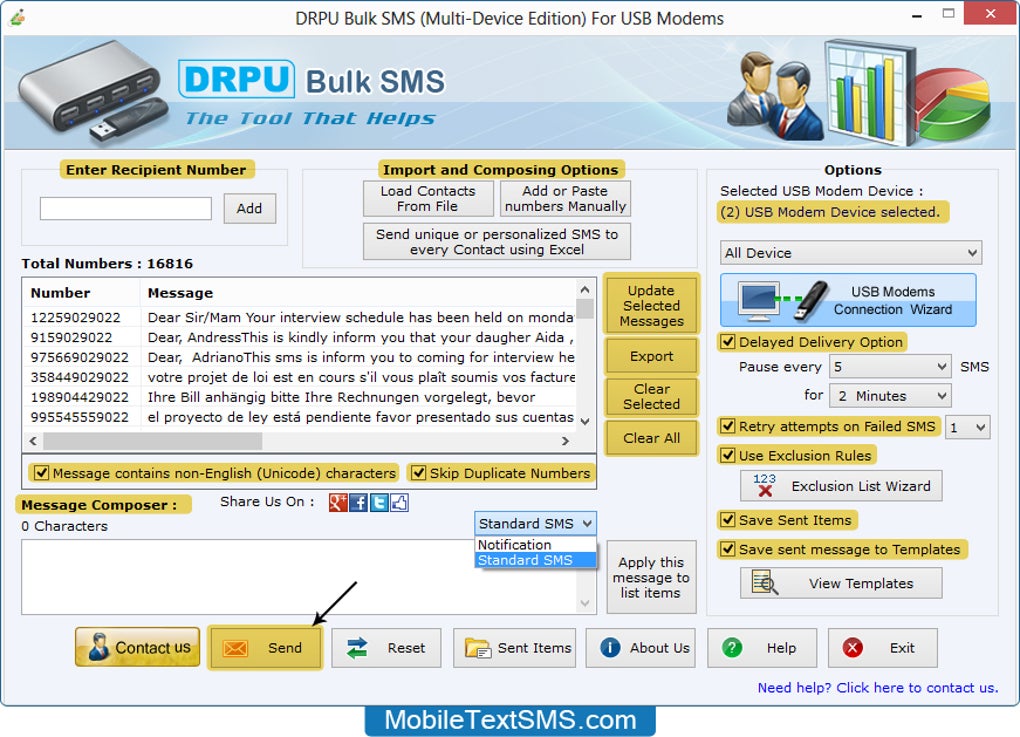The width and height of the screenshot is (1020, 737).
Task: Open the Pause every SMS count dropdown
Action: pyautogui.click(x=890, y=367)
